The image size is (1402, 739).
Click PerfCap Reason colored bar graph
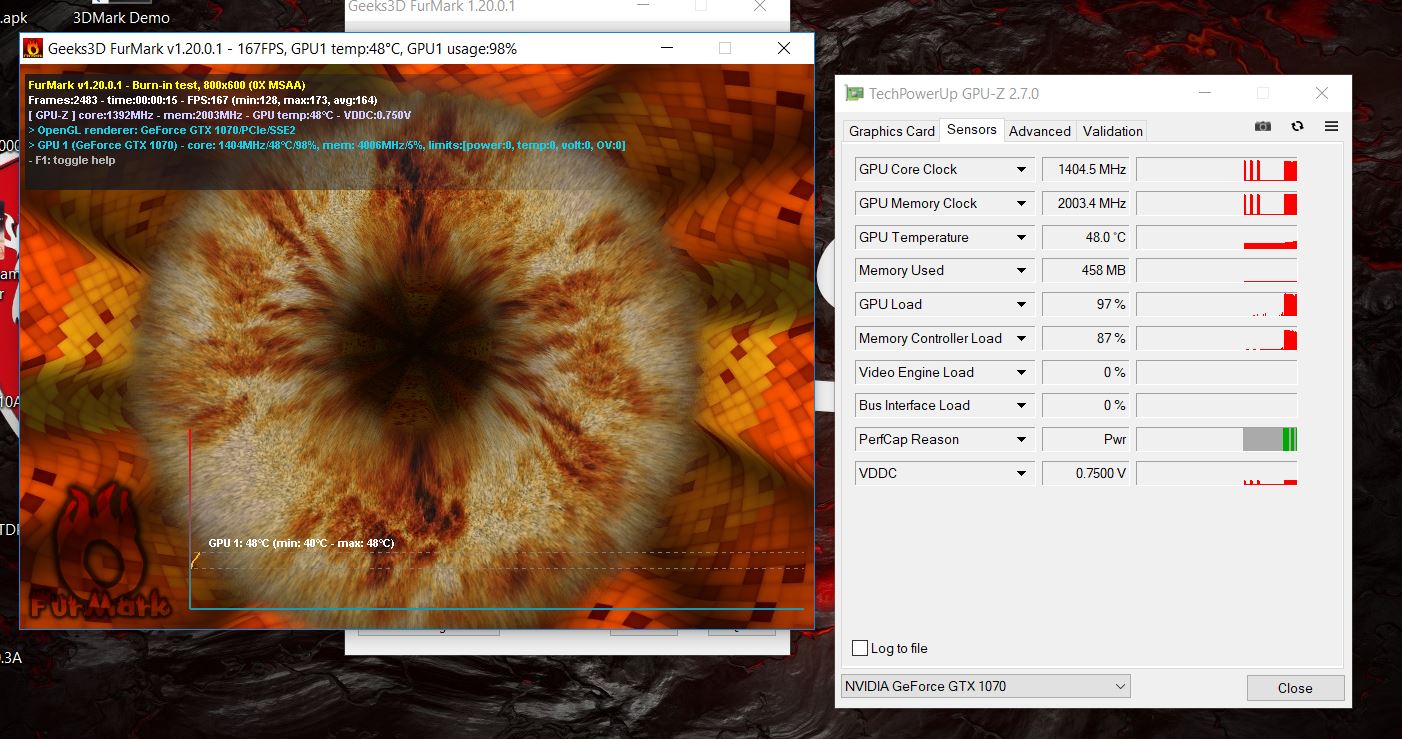click(x=1217, y=440)
